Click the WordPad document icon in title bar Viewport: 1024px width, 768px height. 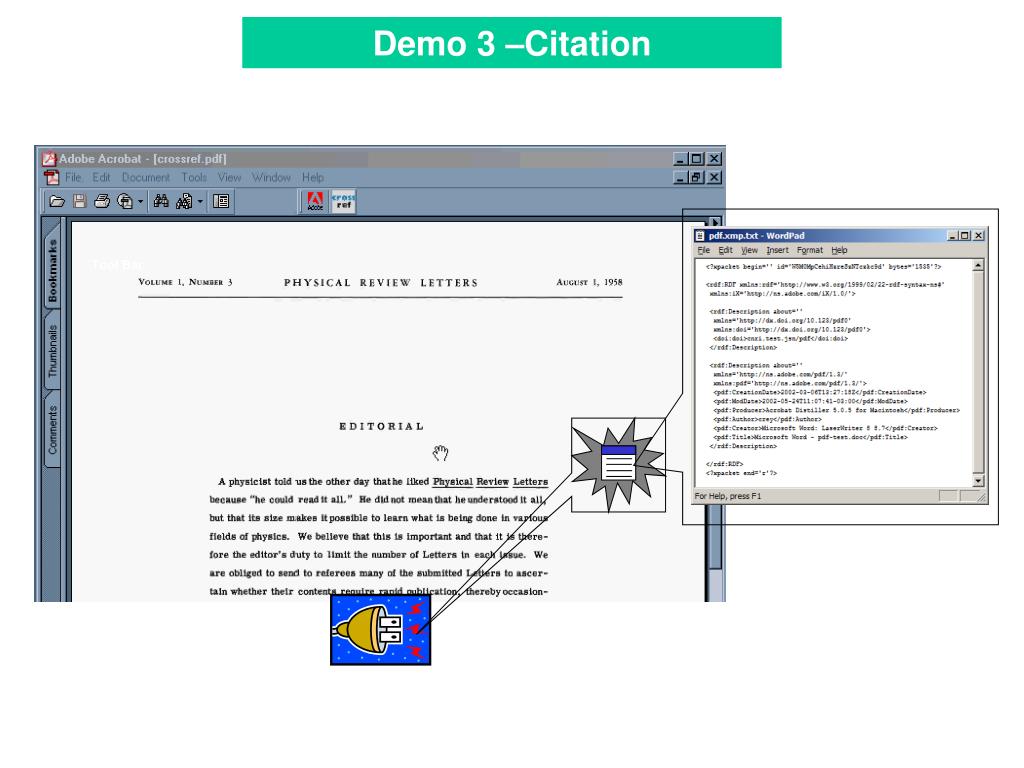click(x=701, y=236)
